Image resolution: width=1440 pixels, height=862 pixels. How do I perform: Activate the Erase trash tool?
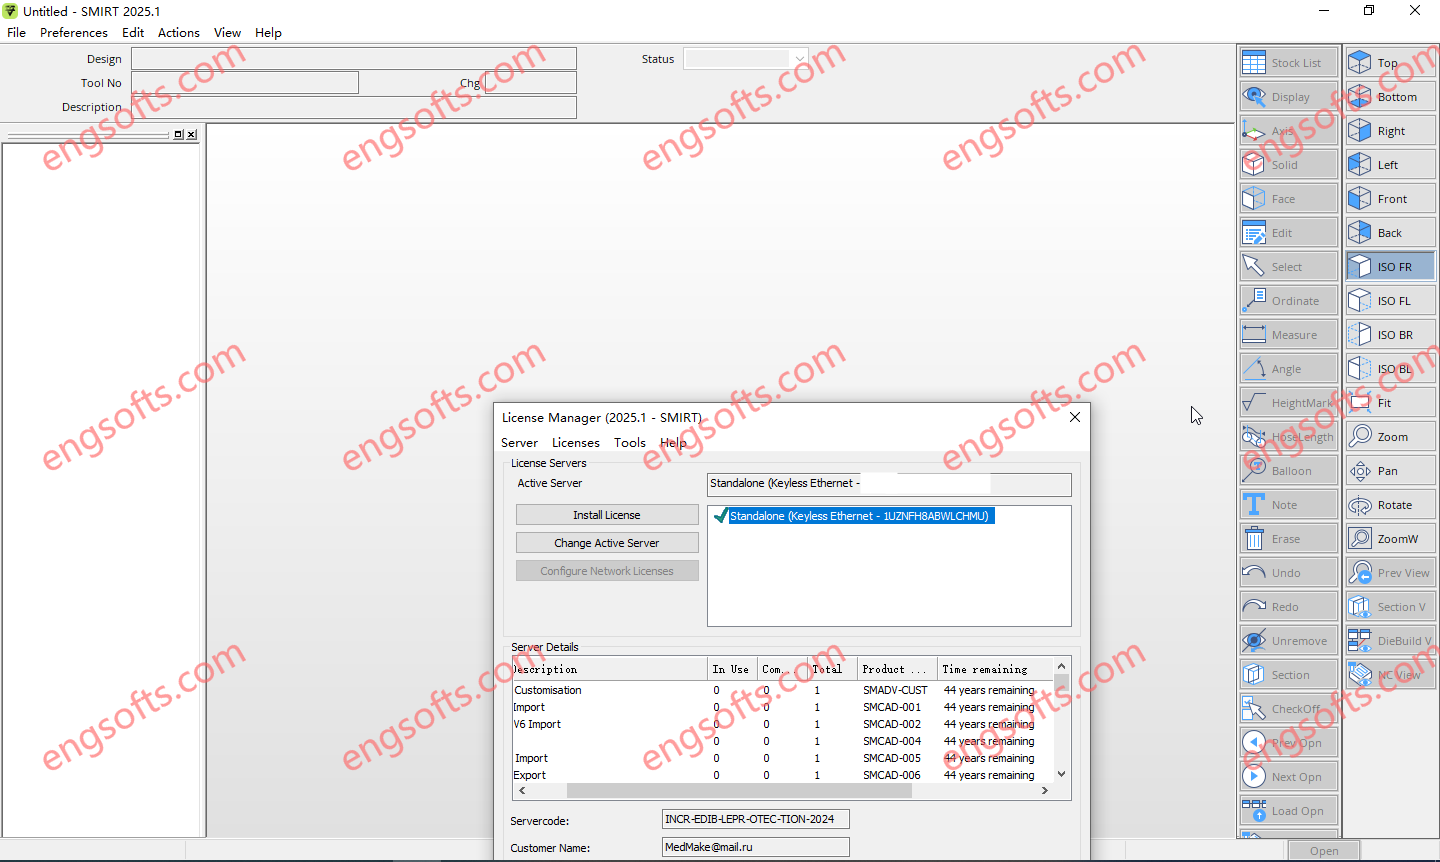coord(1288,539)
